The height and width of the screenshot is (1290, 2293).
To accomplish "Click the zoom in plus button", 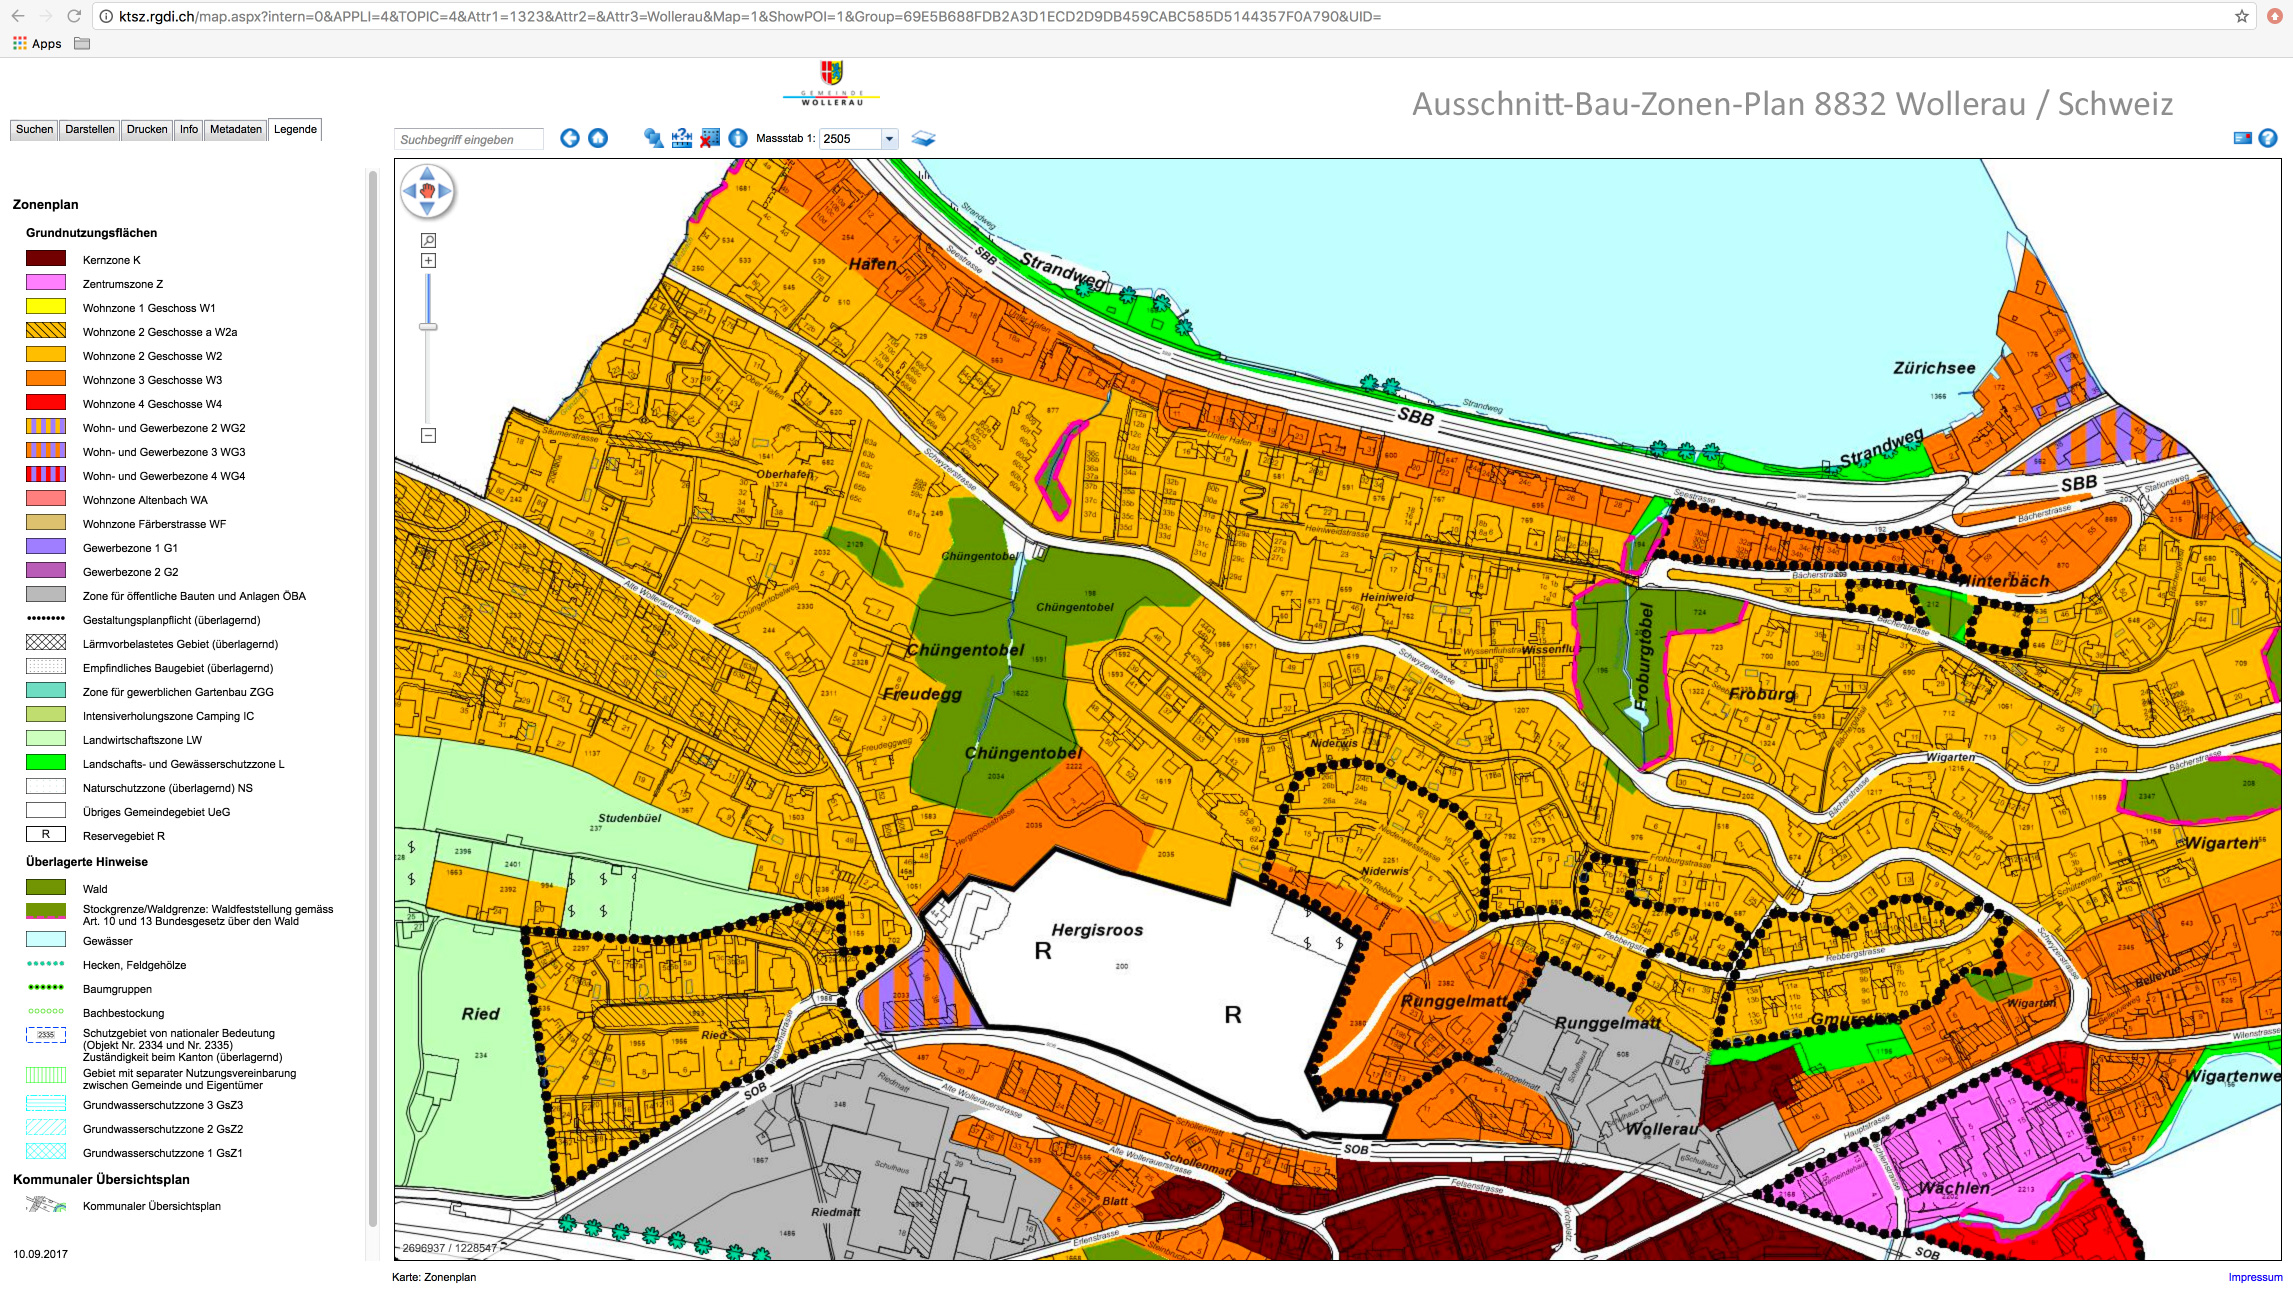I will coord(428,261).
